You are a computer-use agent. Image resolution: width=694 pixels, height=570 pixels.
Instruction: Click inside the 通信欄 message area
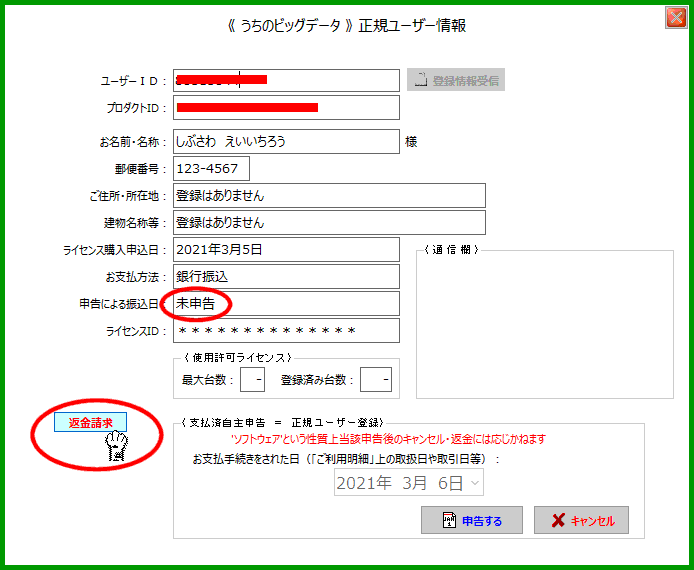click(545, 325)
